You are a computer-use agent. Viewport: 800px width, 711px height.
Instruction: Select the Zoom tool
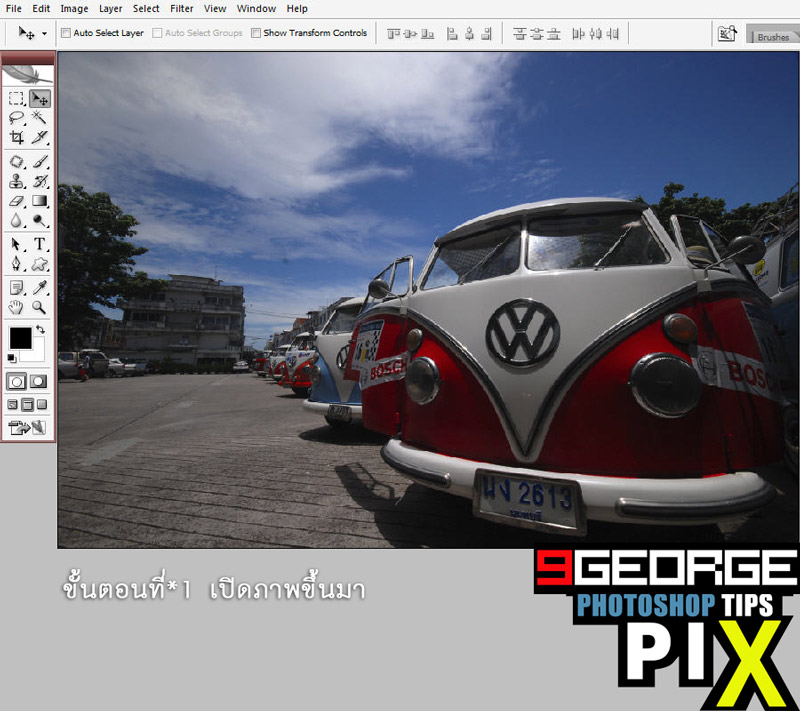pyautogui.click(x=39, y=307)
